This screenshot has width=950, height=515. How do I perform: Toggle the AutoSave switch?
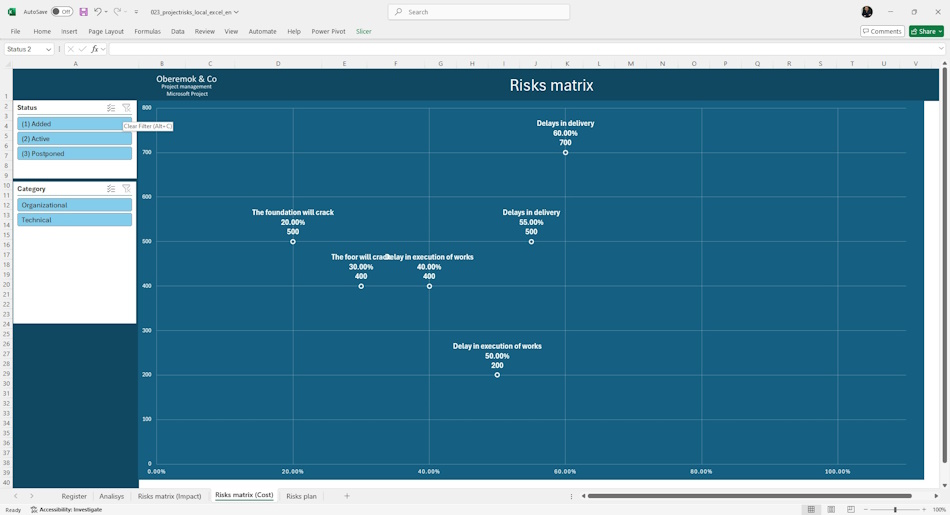click(x=62, y=12)
